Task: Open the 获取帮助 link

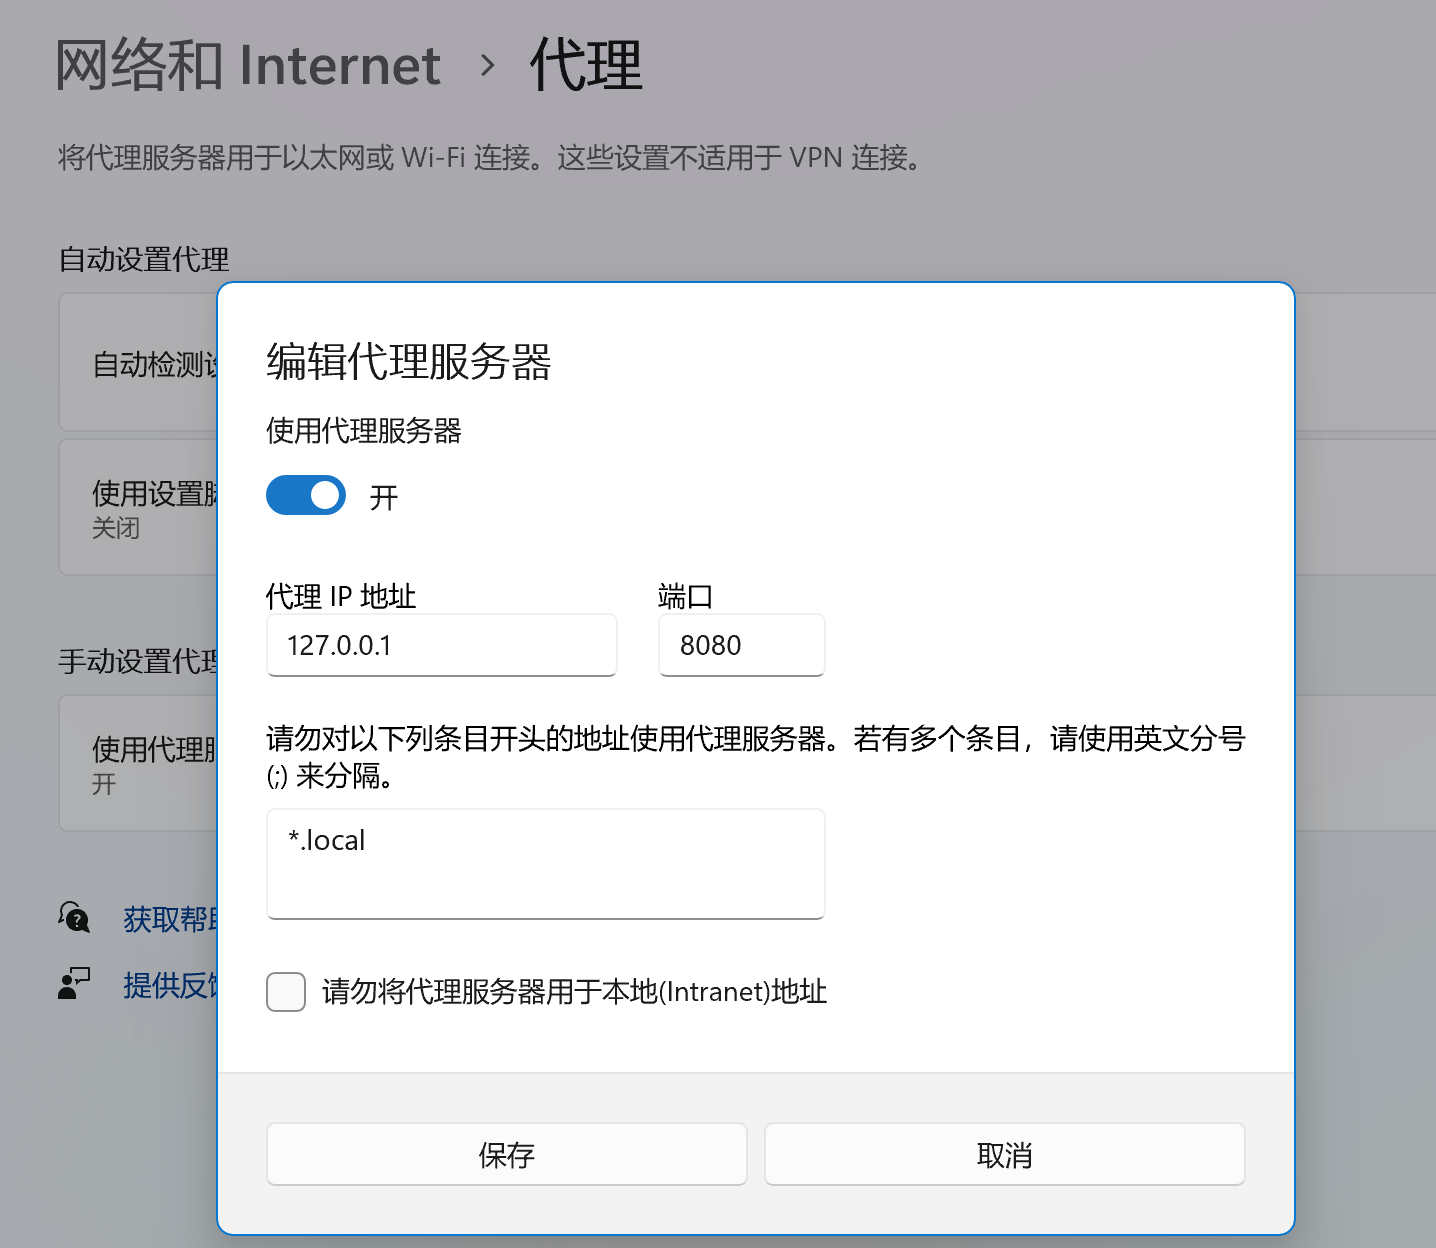Action: click(x=170, y=919)
